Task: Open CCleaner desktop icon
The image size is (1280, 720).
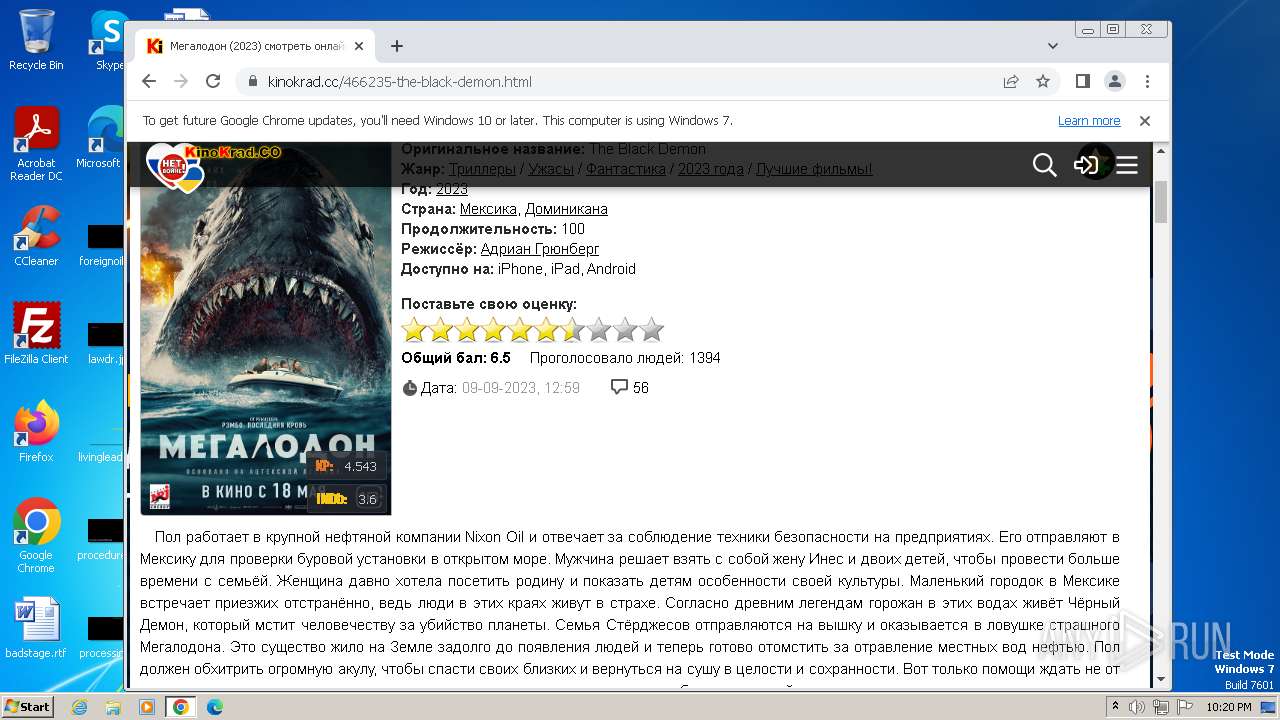Action: tap(36, 236)
